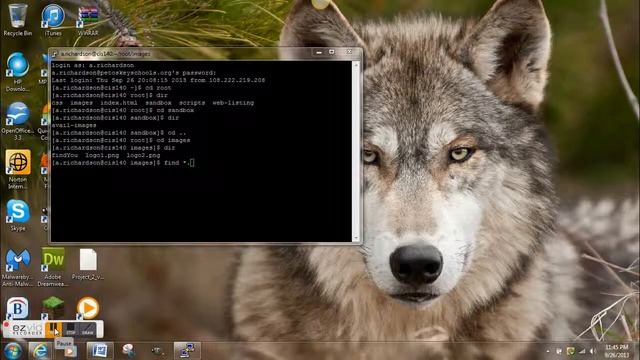Click the 'cd images' command line

tap(121, 140)
